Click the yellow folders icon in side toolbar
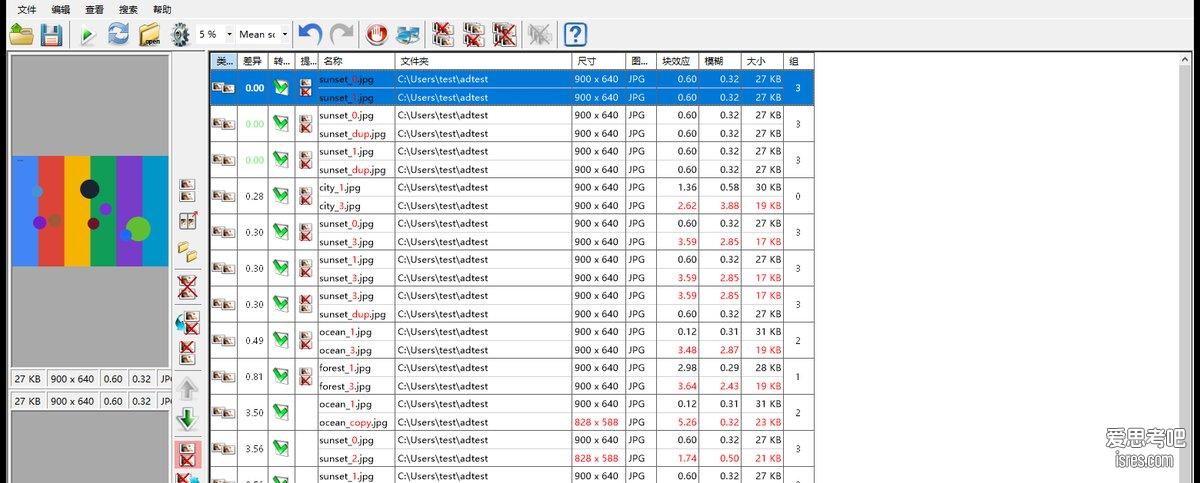Viewport: 1200px width, 483px height. pyautogui.click(x=187, y=251)
